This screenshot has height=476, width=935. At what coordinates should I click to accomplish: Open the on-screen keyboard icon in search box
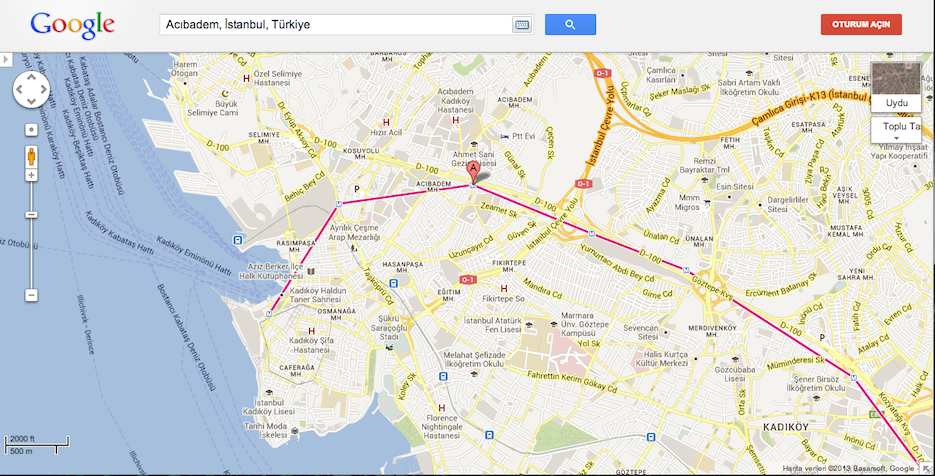tap(521, 25)
